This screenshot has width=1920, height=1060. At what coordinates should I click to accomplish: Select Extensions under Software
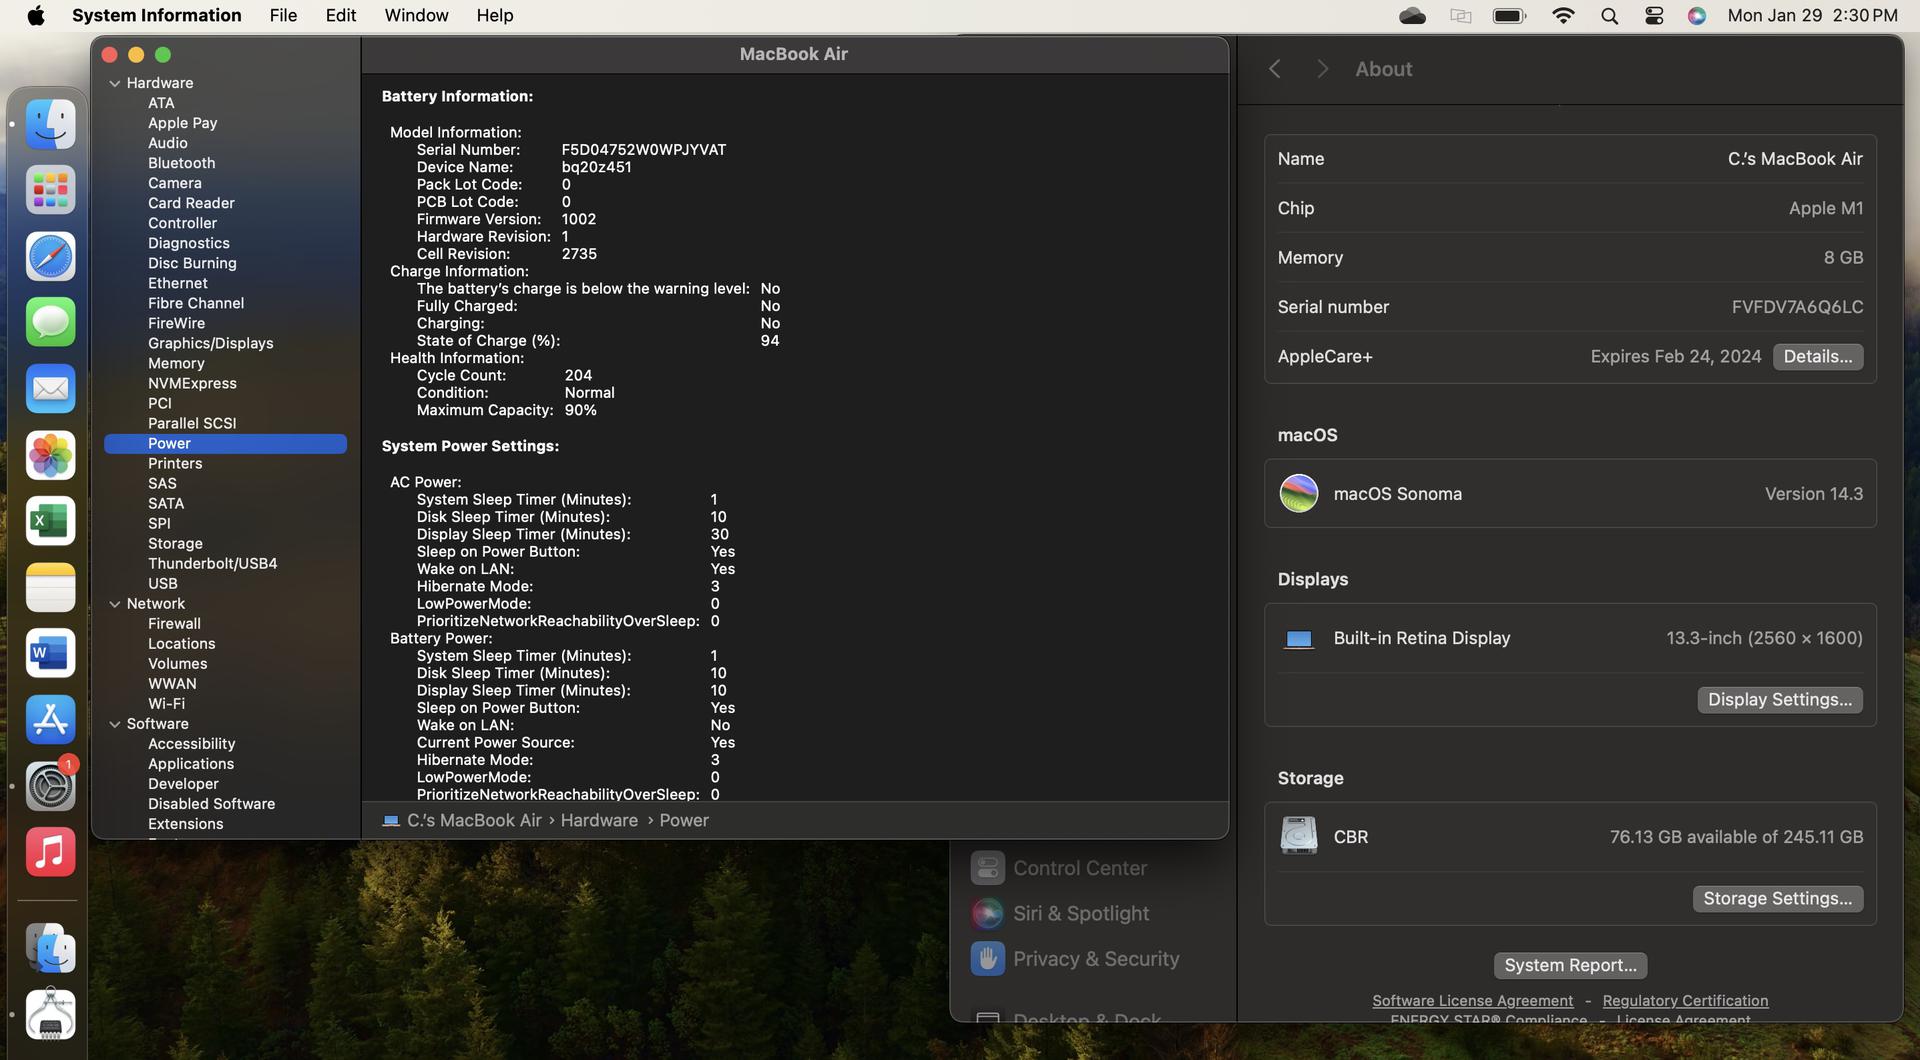tap(185, 824)
